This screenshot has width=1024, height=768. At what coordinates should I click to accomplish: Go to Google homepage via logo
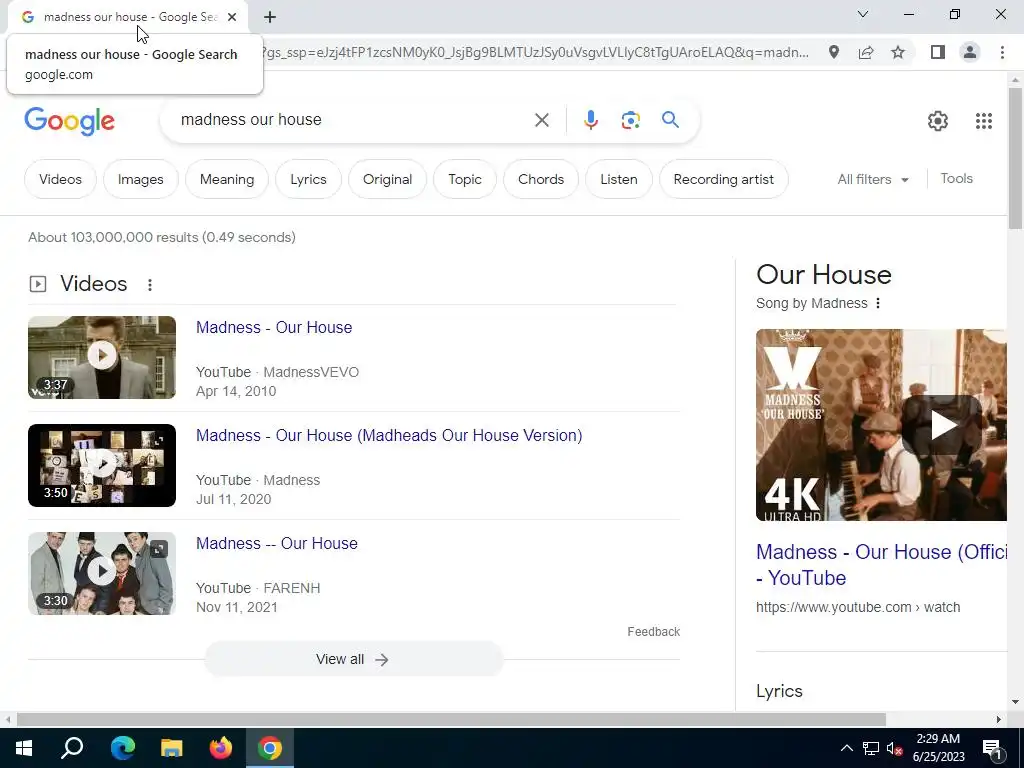tap(69, 121)
